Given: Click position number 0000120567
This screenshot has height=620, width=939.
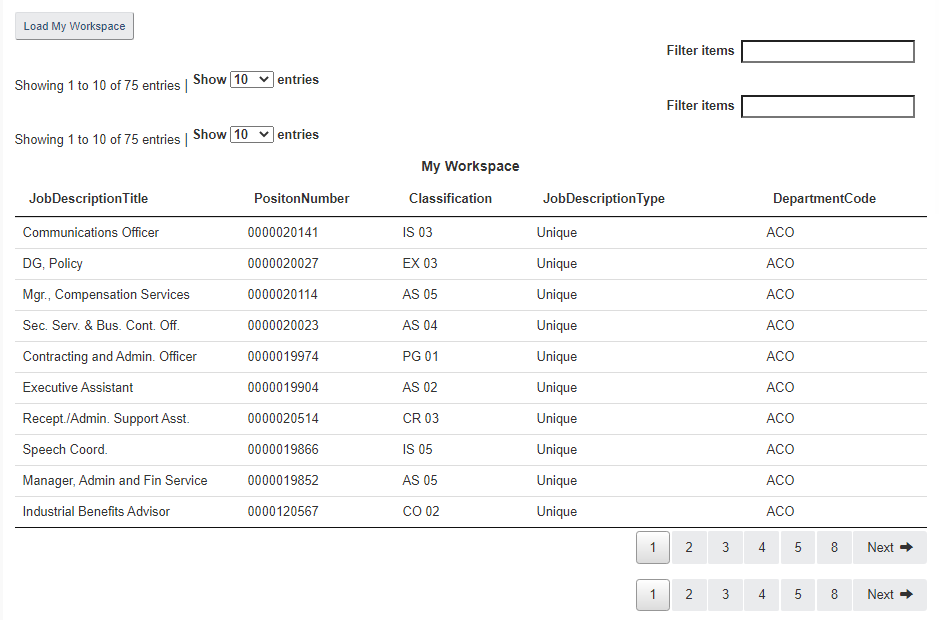Looking at the screenshot, I should 283,512.
